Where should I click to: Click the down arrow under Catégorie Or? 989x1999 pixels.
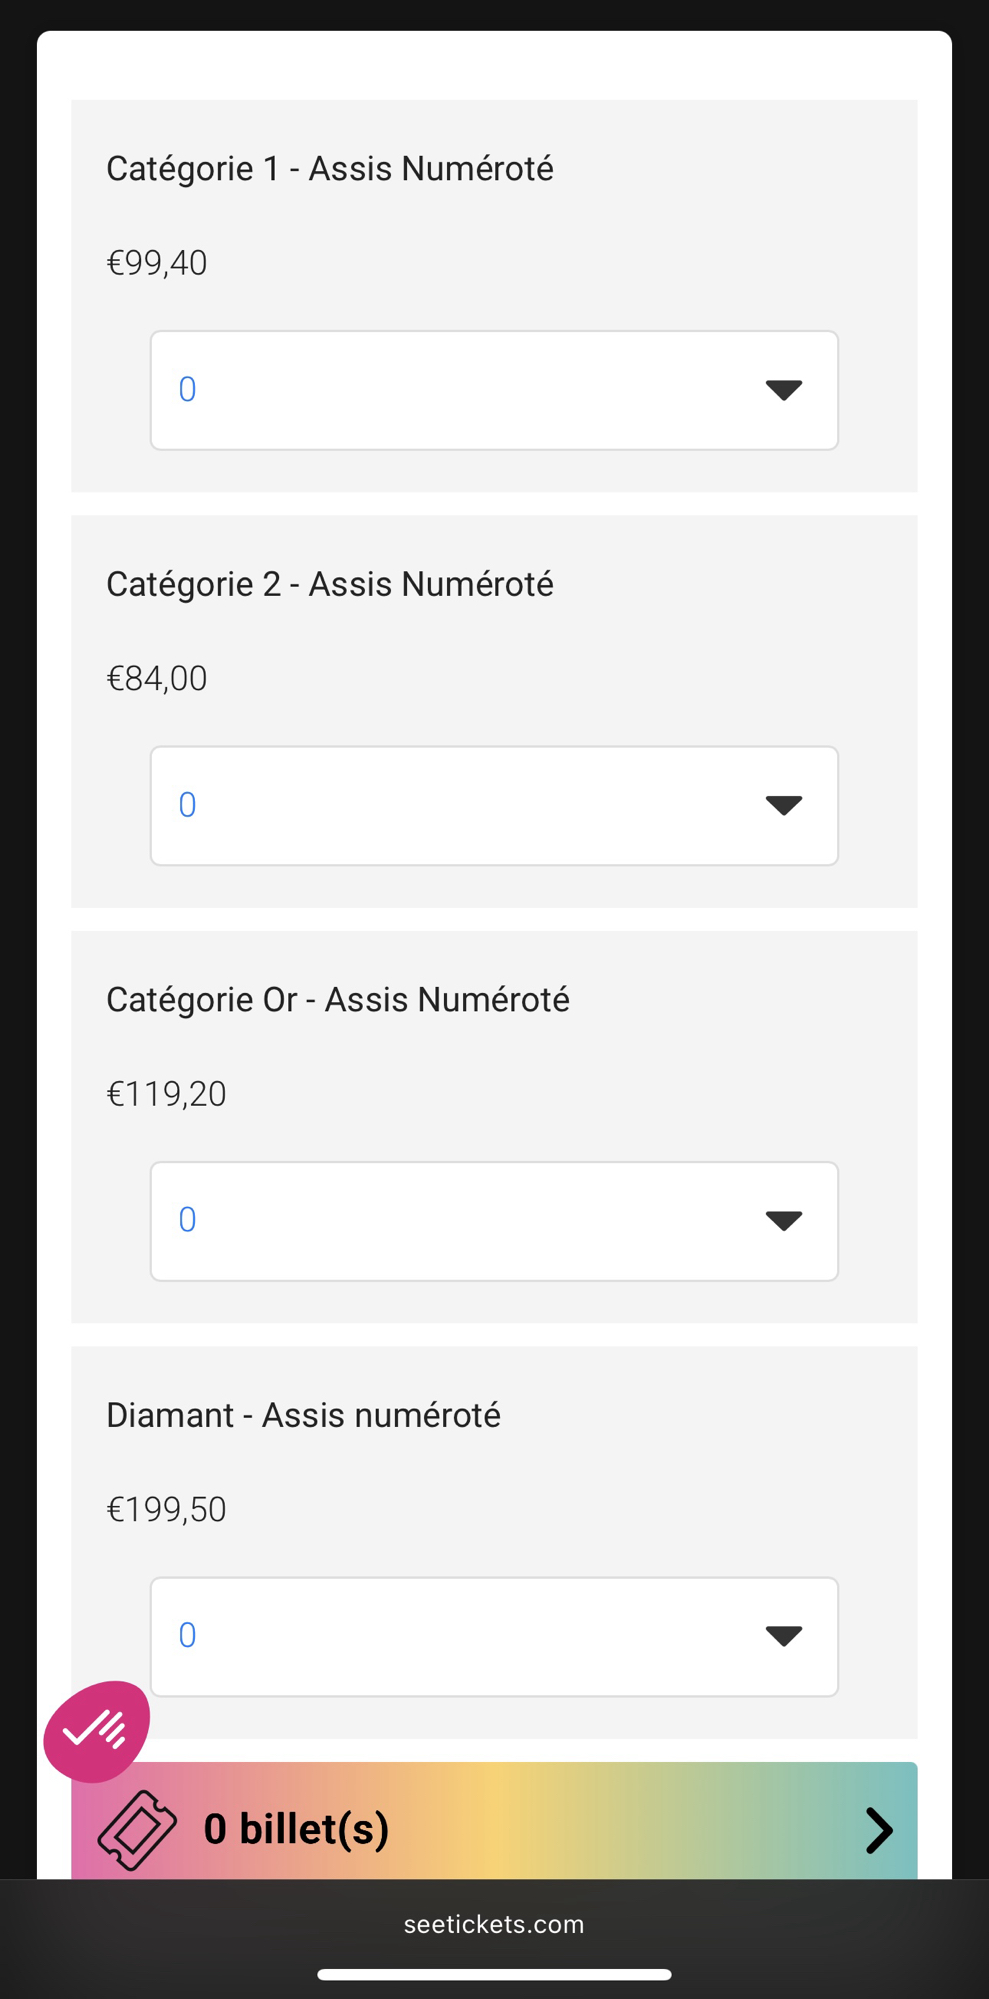coord(783,1220)
